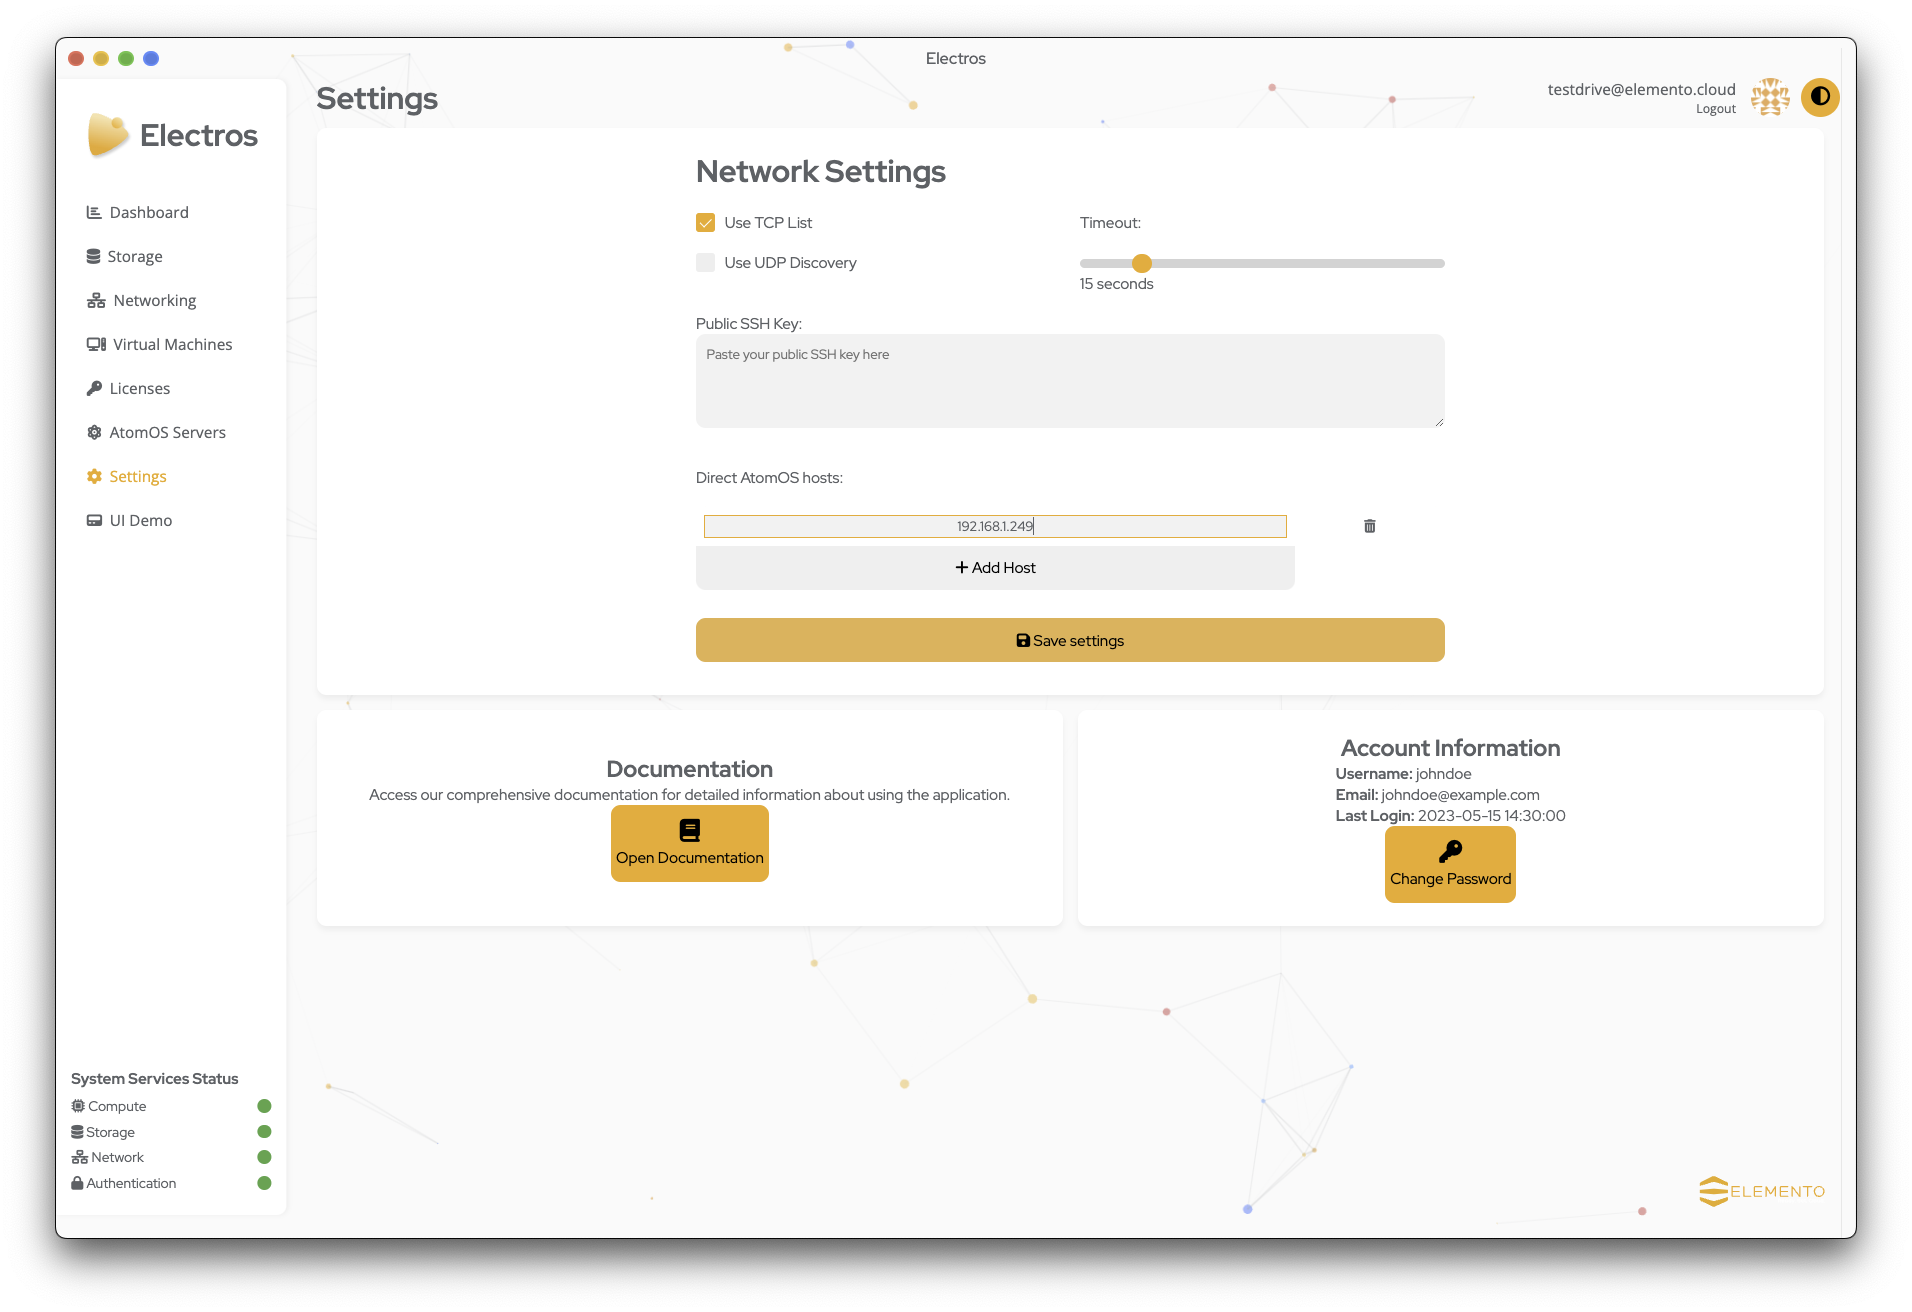Click the Networking topology icon in the sidebar

click(96, 300)
